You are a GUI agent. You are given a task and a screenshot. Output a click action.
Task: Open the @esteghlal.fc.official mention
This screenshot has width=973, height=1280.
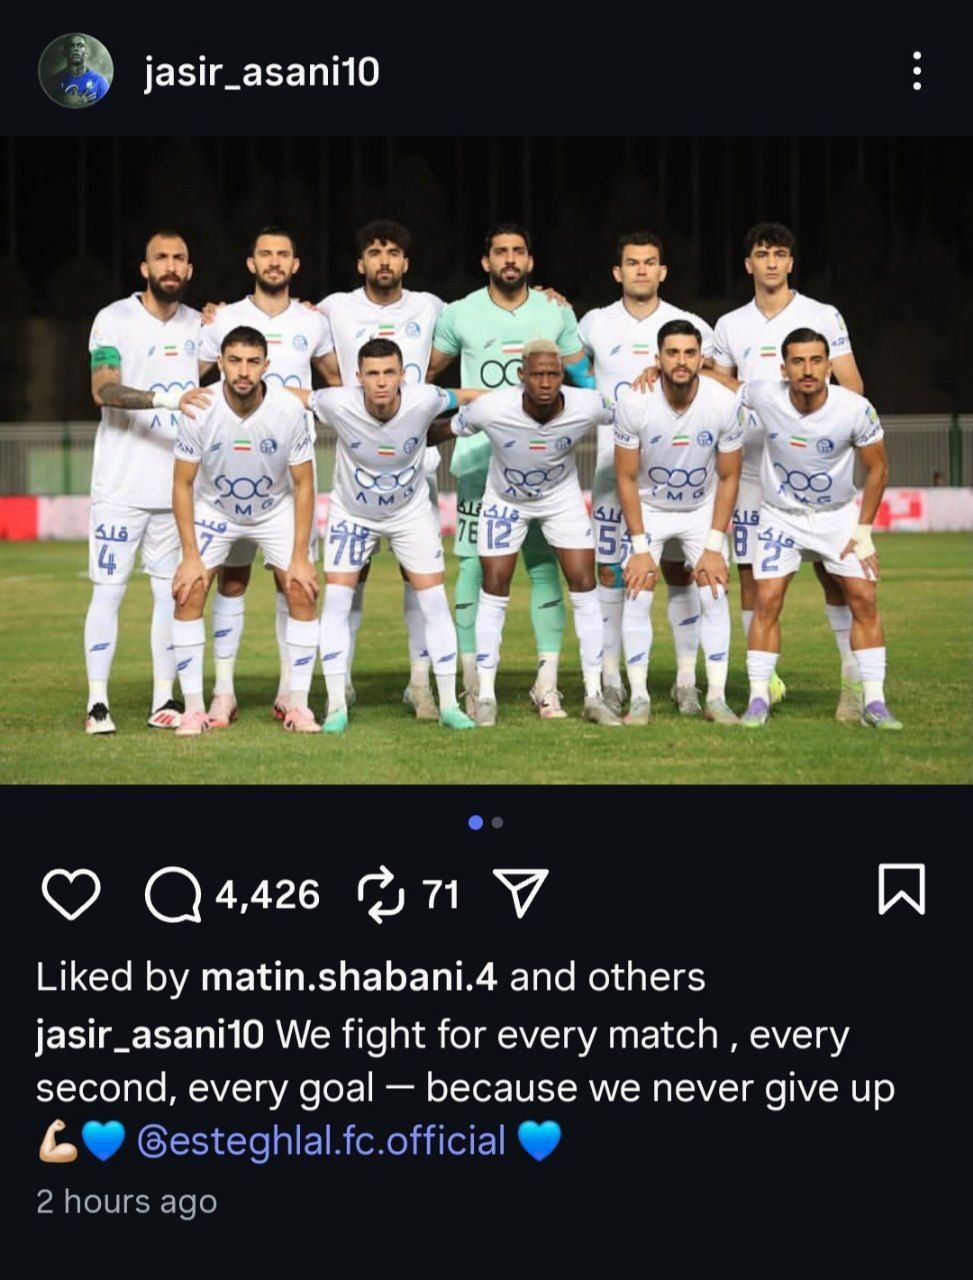(x=320, y=1141)
